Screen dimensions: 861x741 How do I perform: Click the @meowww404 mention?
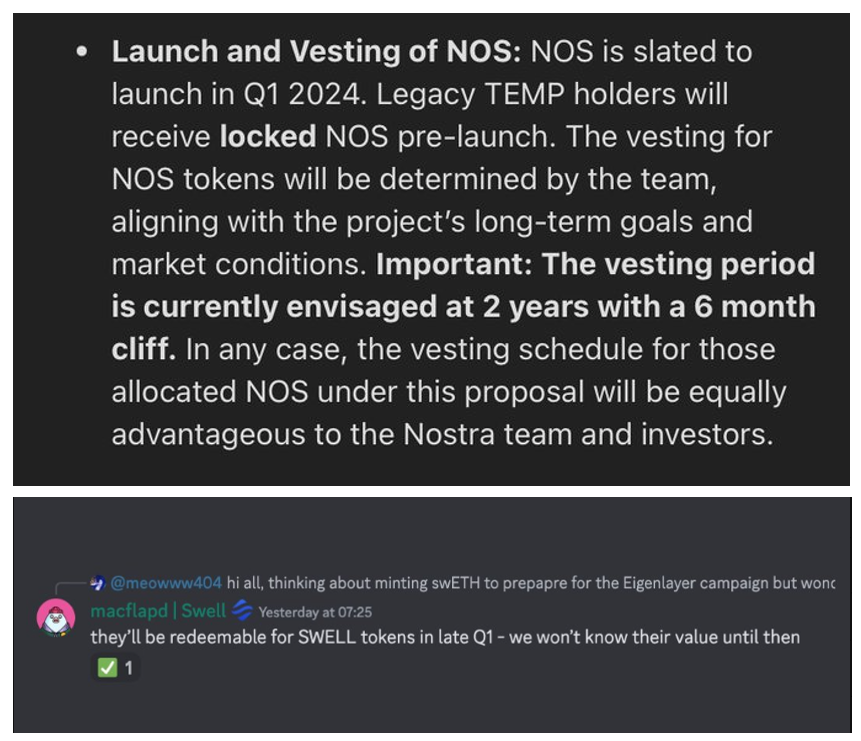152,583
